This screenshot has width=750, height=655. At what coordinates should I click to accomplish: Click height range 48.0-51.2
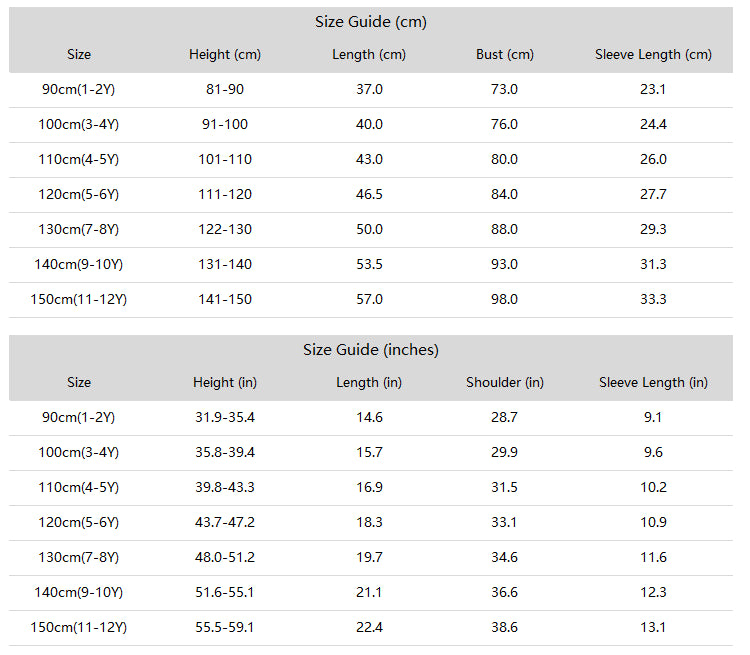[225, 557]
